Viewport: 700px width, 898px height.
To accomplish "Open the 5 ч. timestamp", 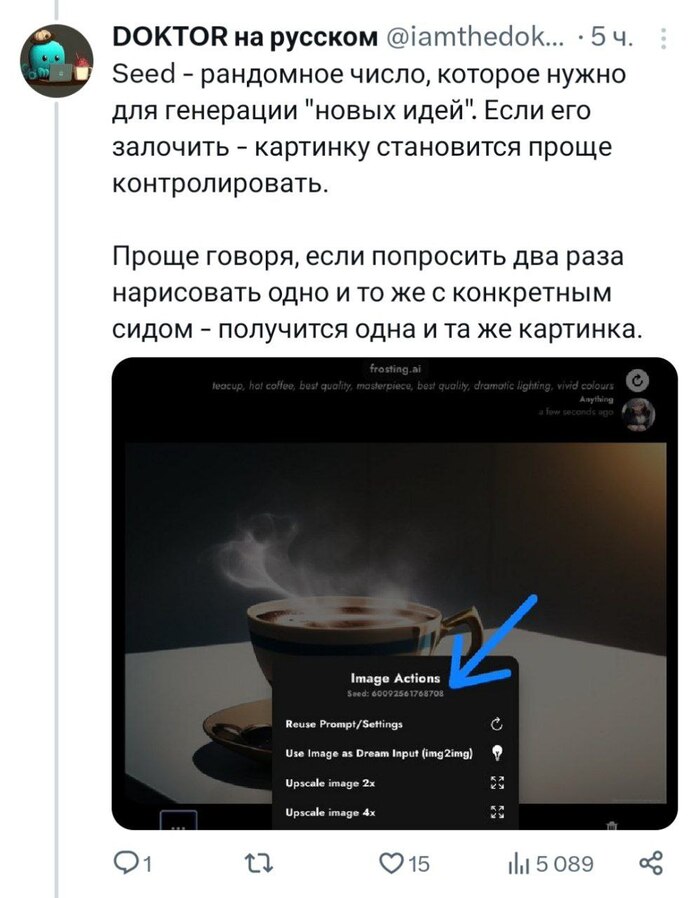I will (612, 37).
